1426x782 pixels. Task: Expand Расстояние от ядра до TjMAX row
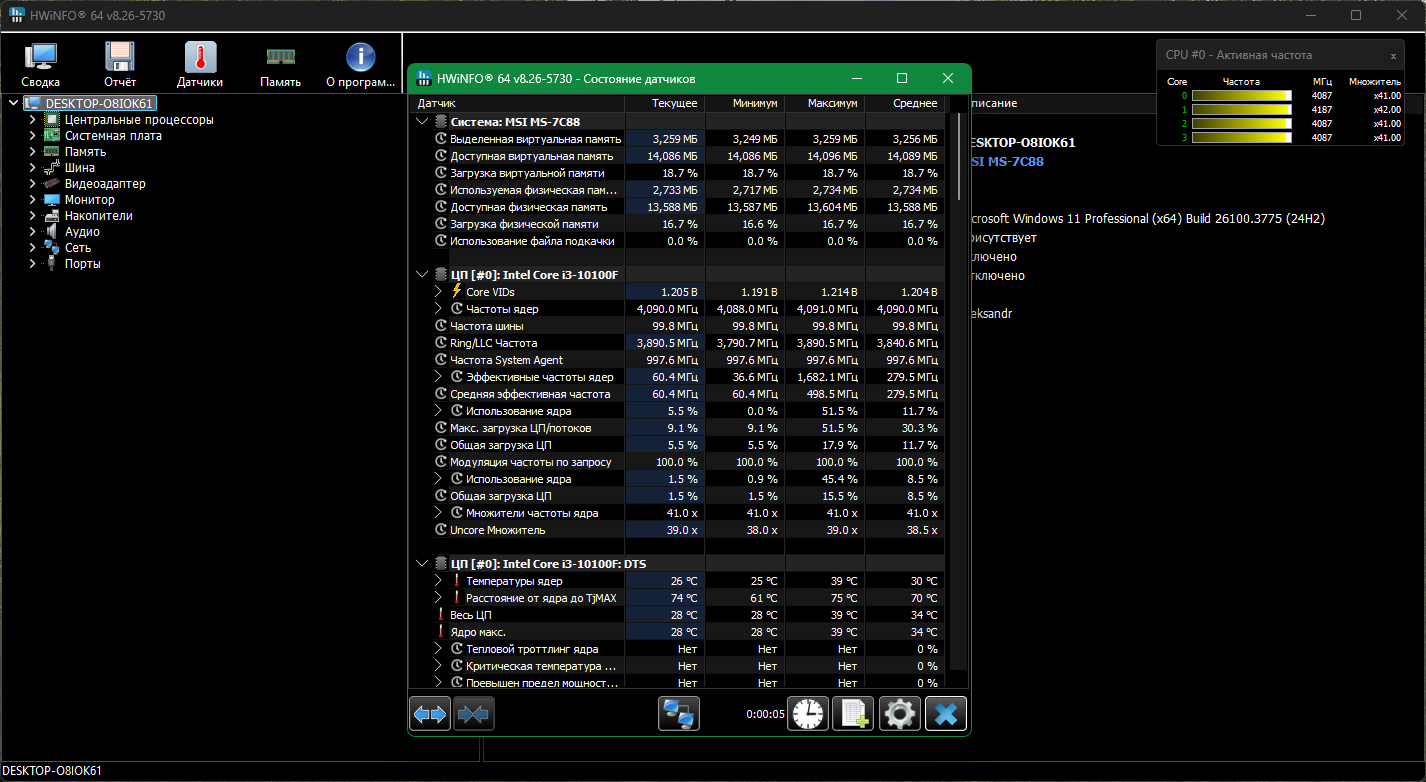coord(438,598)
